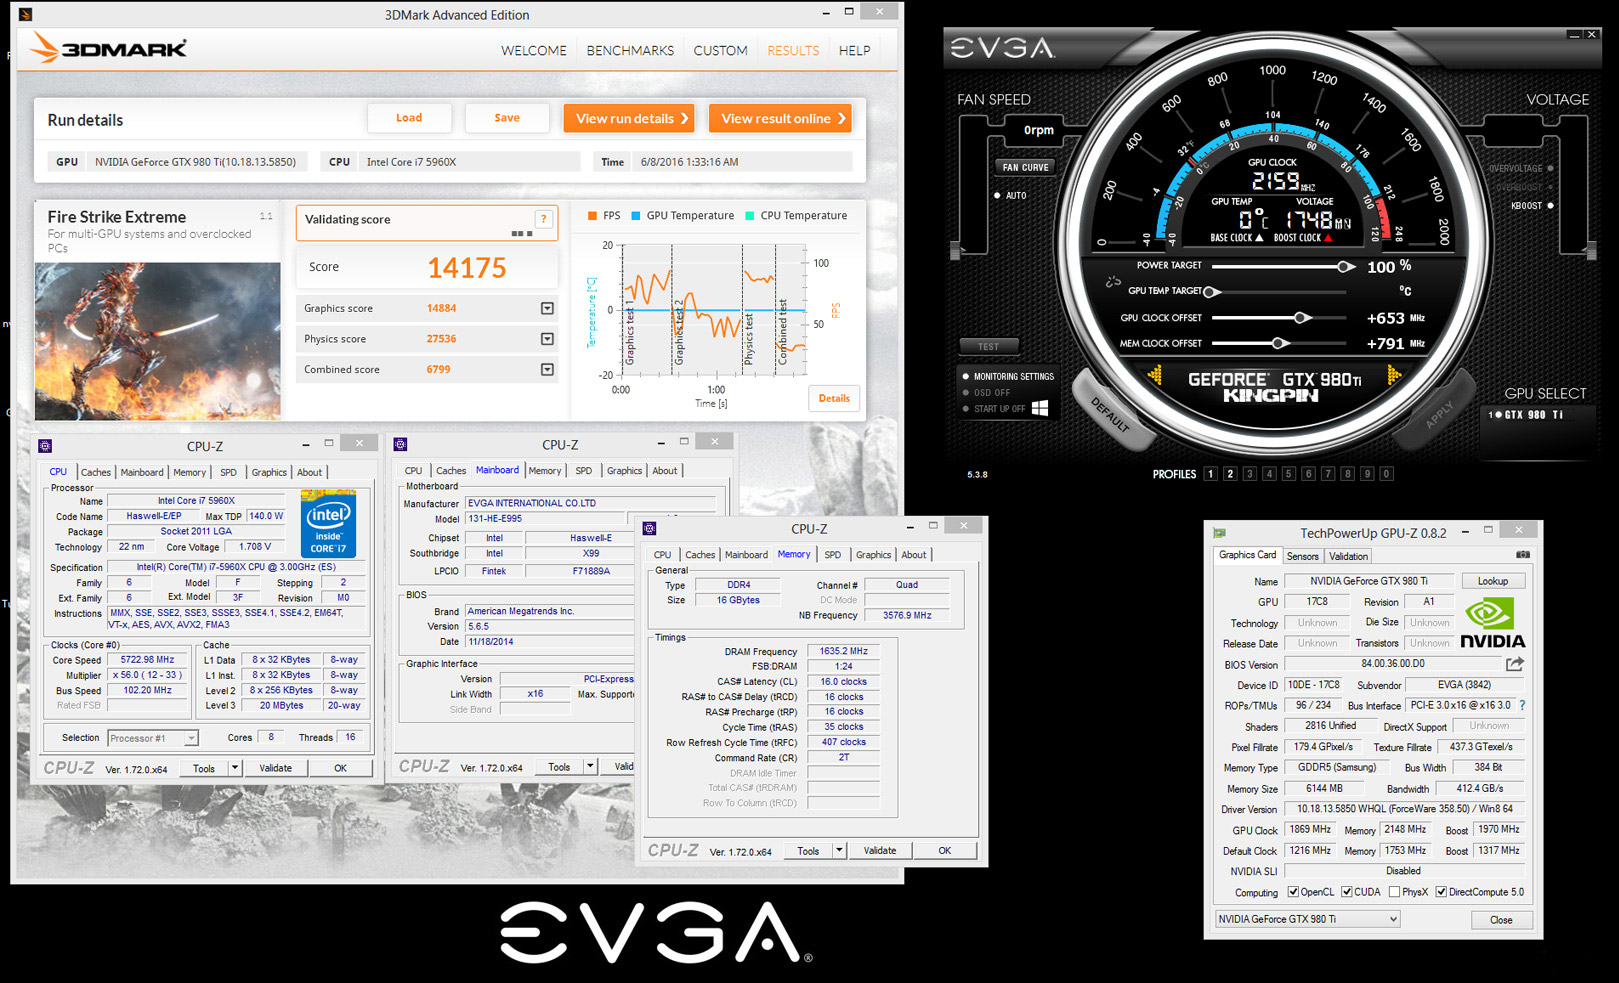Click the Intel Core i7 badge in CPU-Z
This screenshot has width=1619, height=983.
click(328, 525)
